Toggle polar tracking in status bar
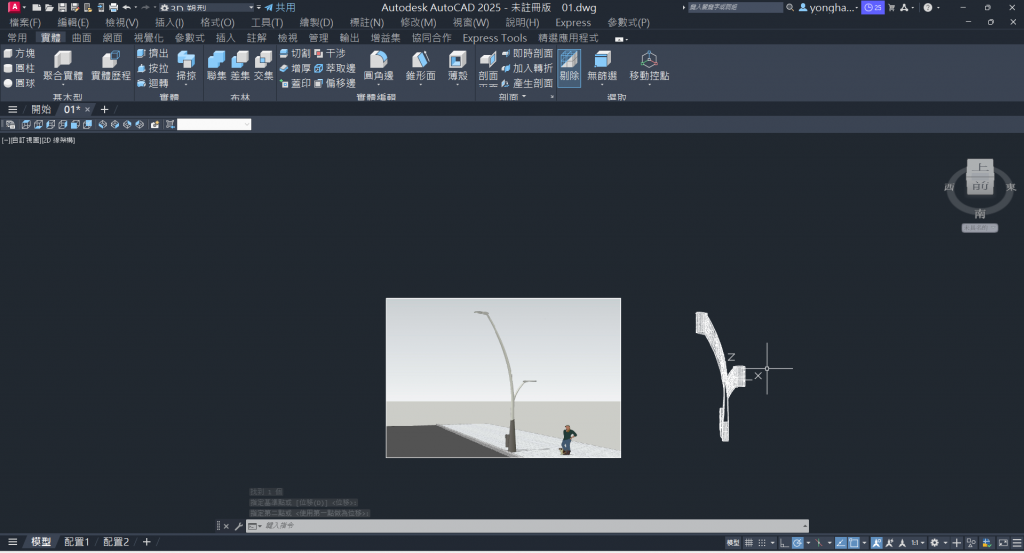This screenshot has width=1024, height=553. (797, 543)
